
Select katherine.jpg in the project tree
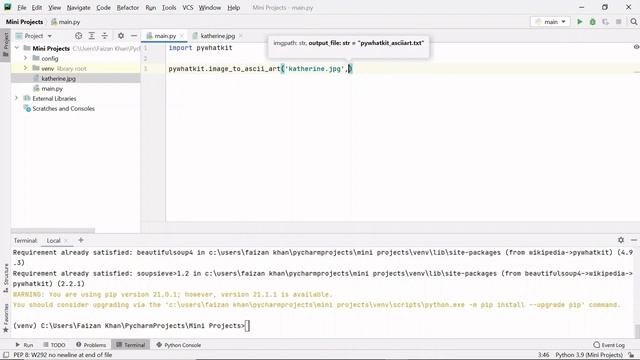click(x=58, y=78)
